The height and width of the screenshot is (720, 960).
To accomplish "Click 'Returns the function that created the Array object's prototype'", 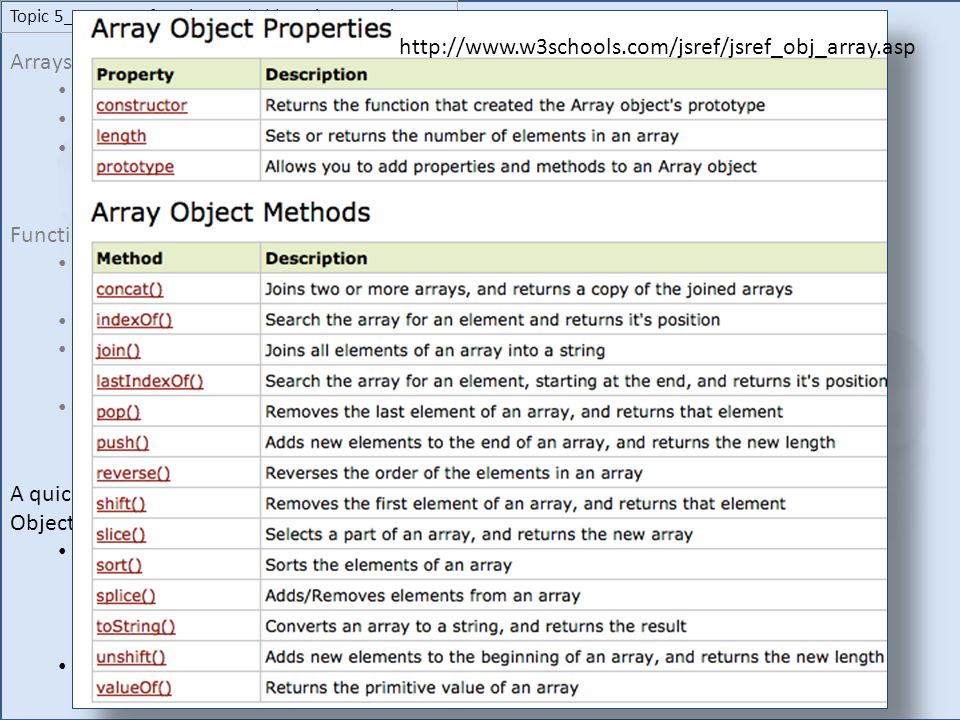I will [x=515, y=105].
